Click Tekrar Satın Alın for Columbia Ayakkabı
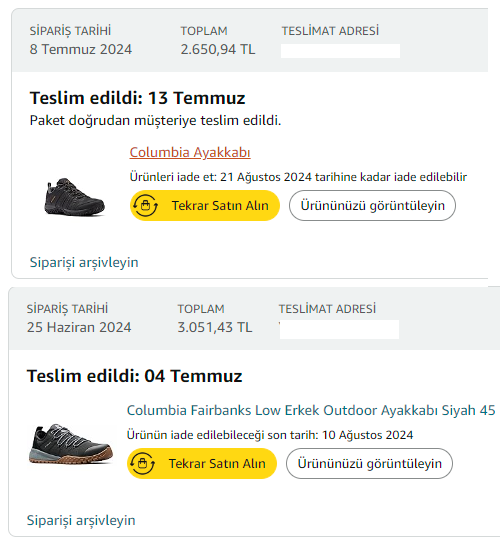Viewport: 500px width, 543px height. [205, 206]
